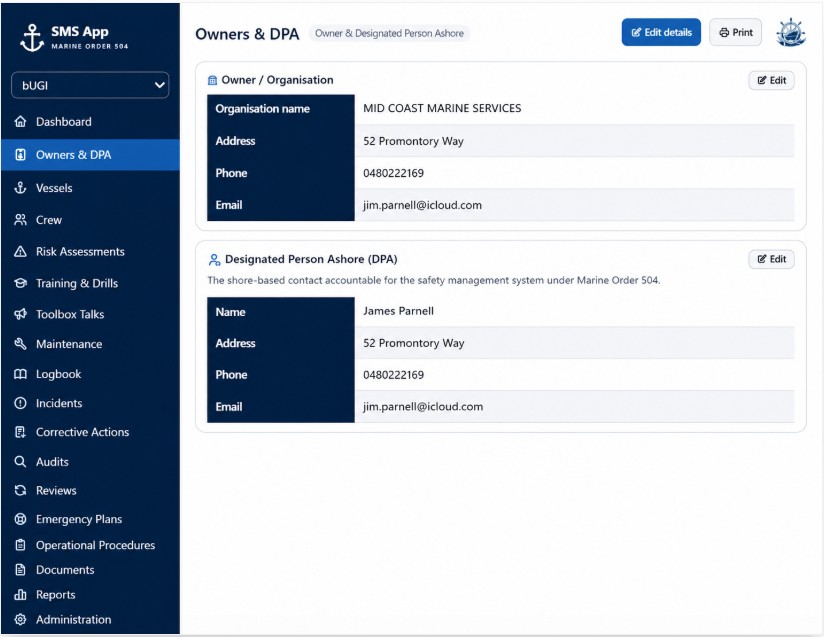Click the Maintenance wrench icon
Screen dimensions: 824x637
[x=20, y=344]
